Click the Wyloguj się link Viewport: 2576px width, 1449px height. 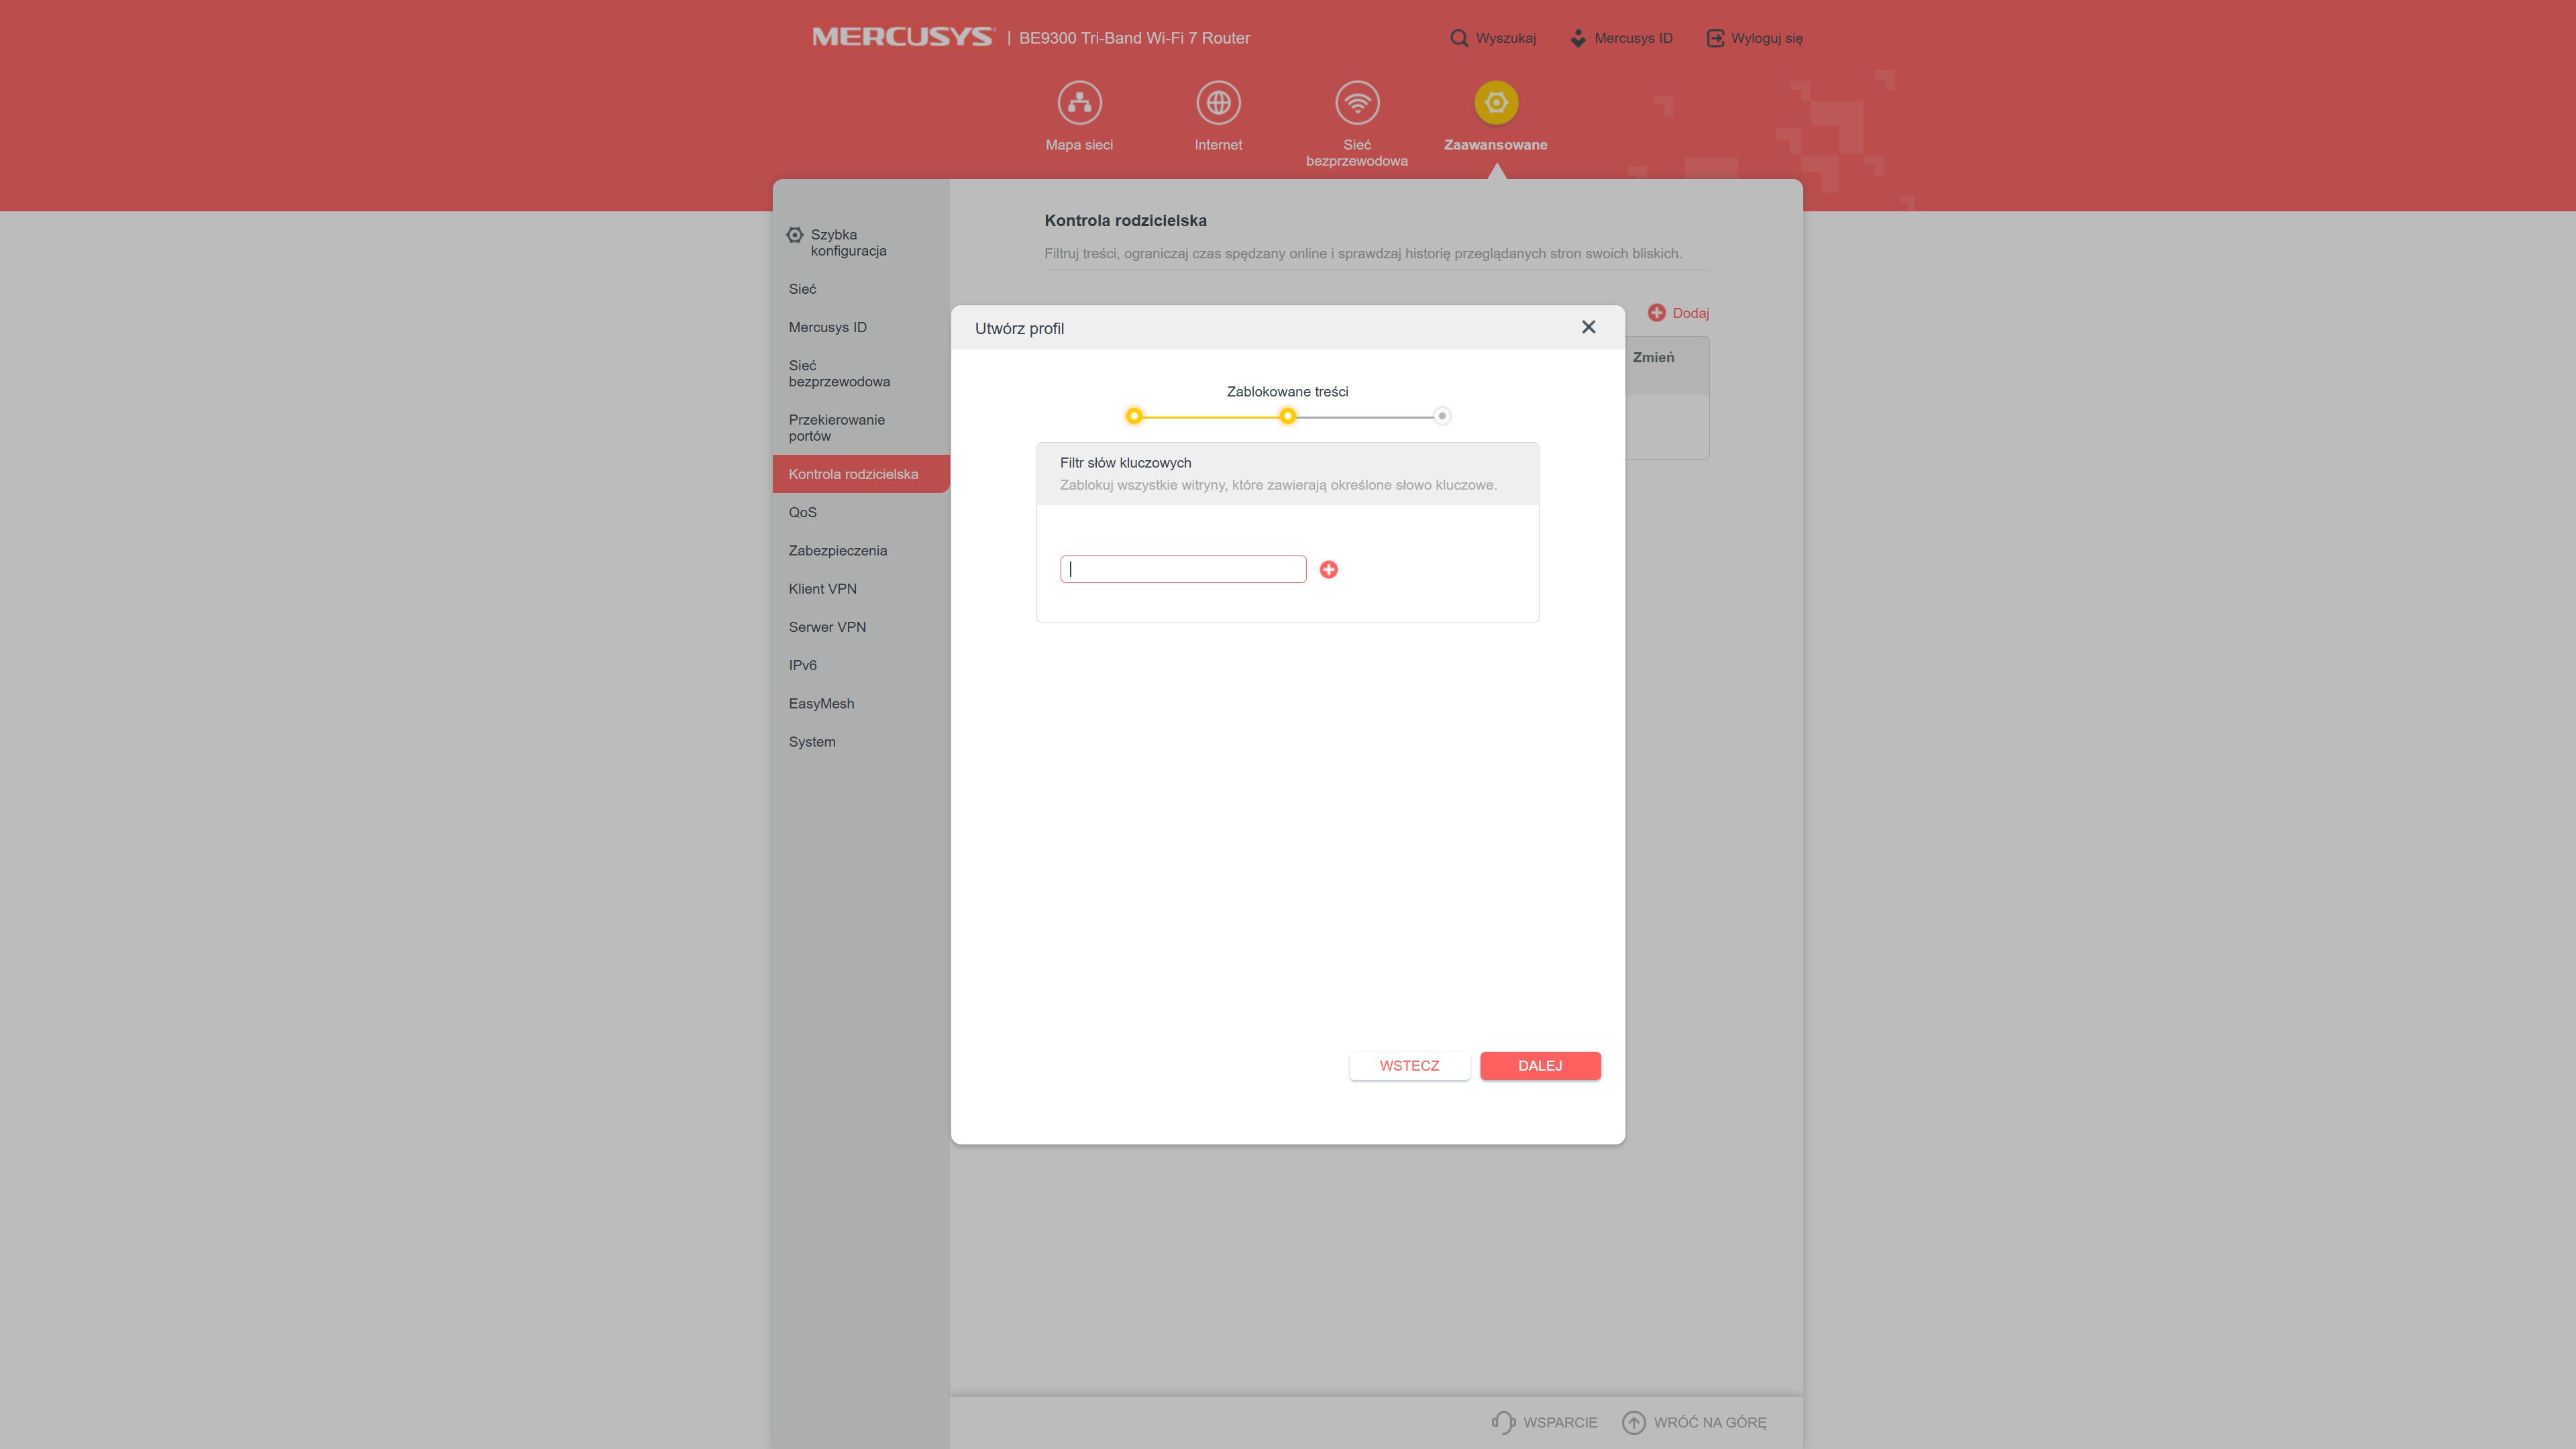pyautogui.click(x=1767, y=38)
